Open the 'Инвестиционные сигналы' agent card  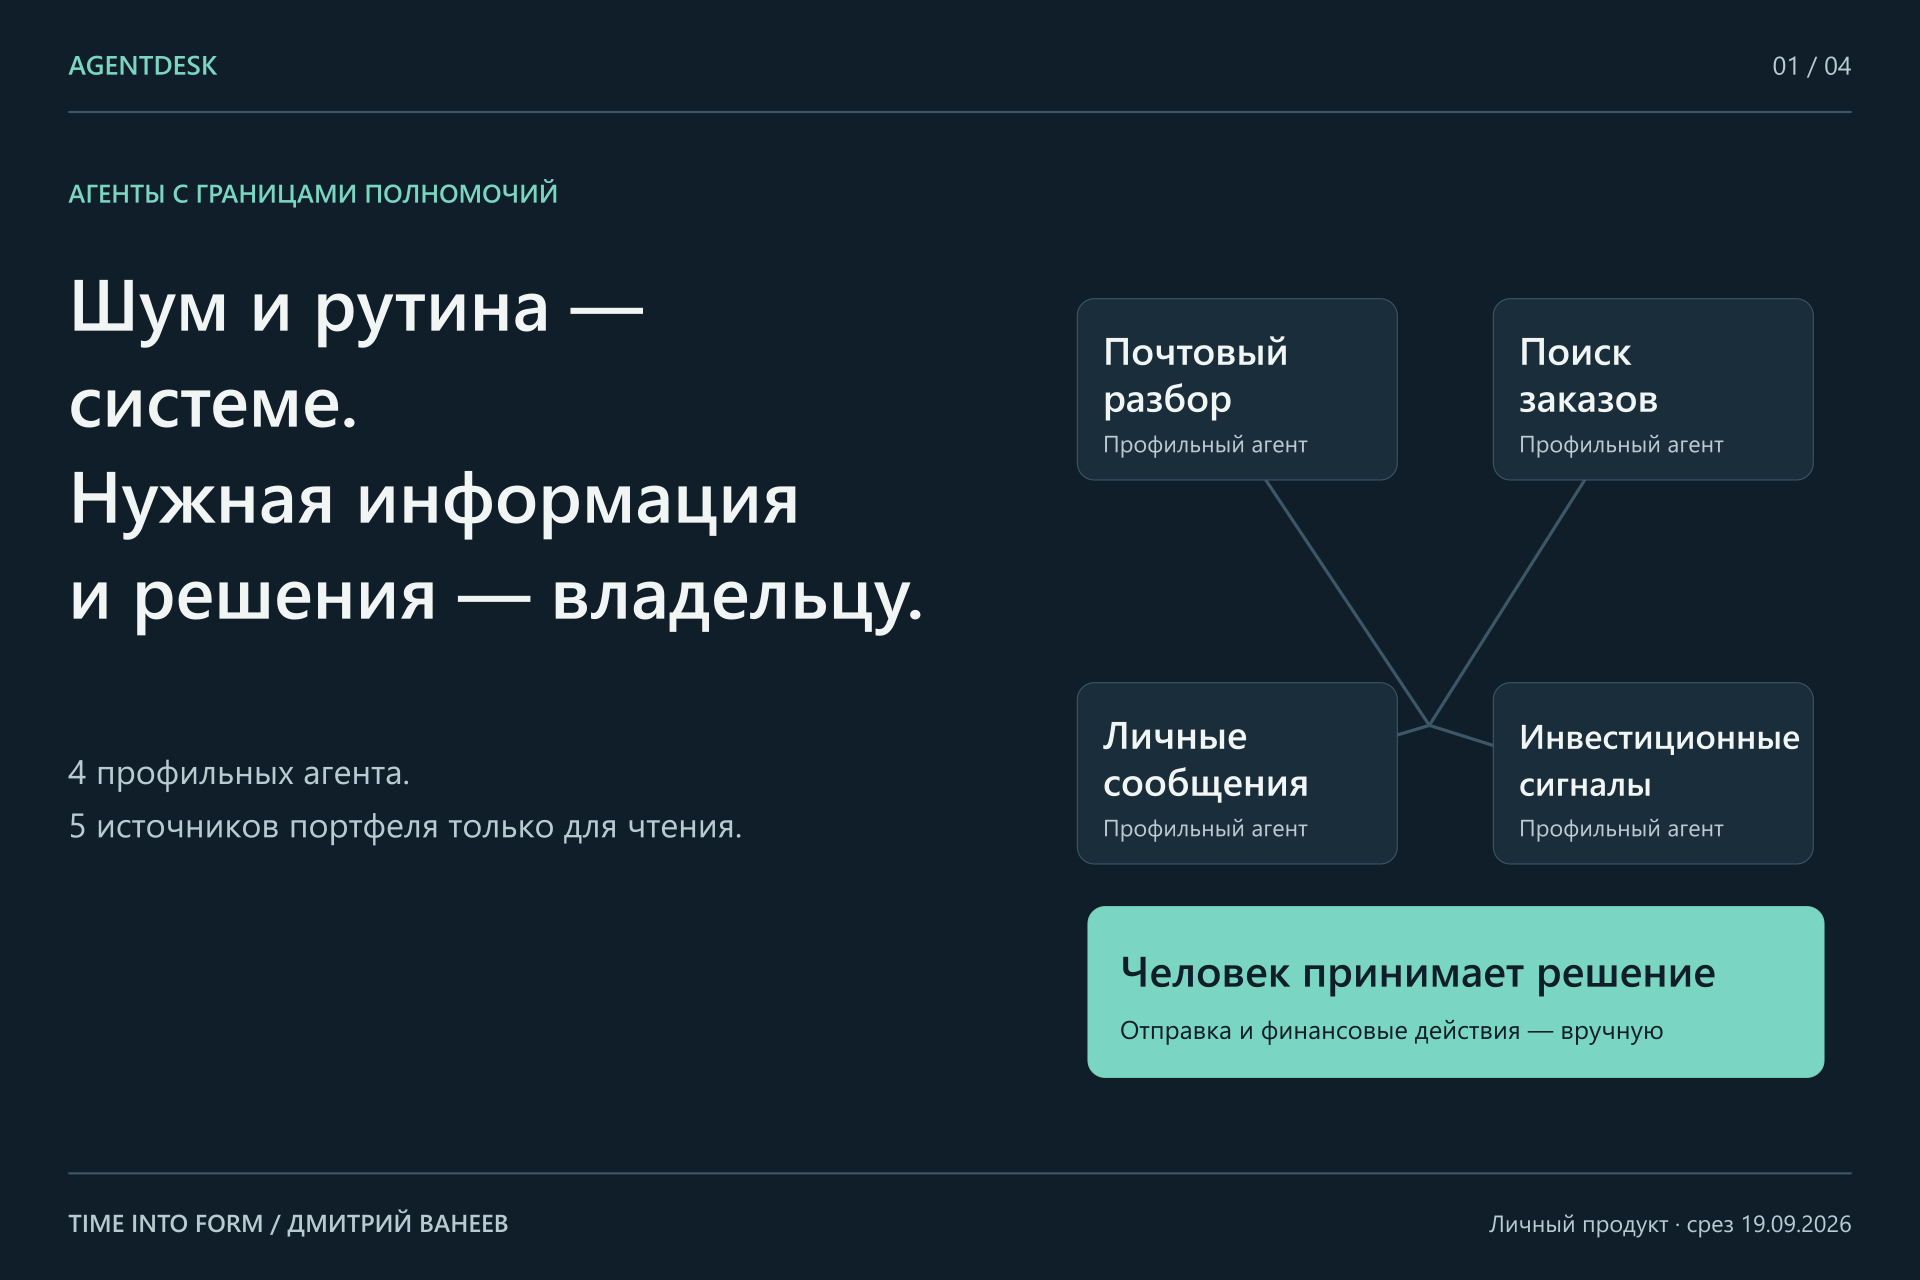point(1653,773)
